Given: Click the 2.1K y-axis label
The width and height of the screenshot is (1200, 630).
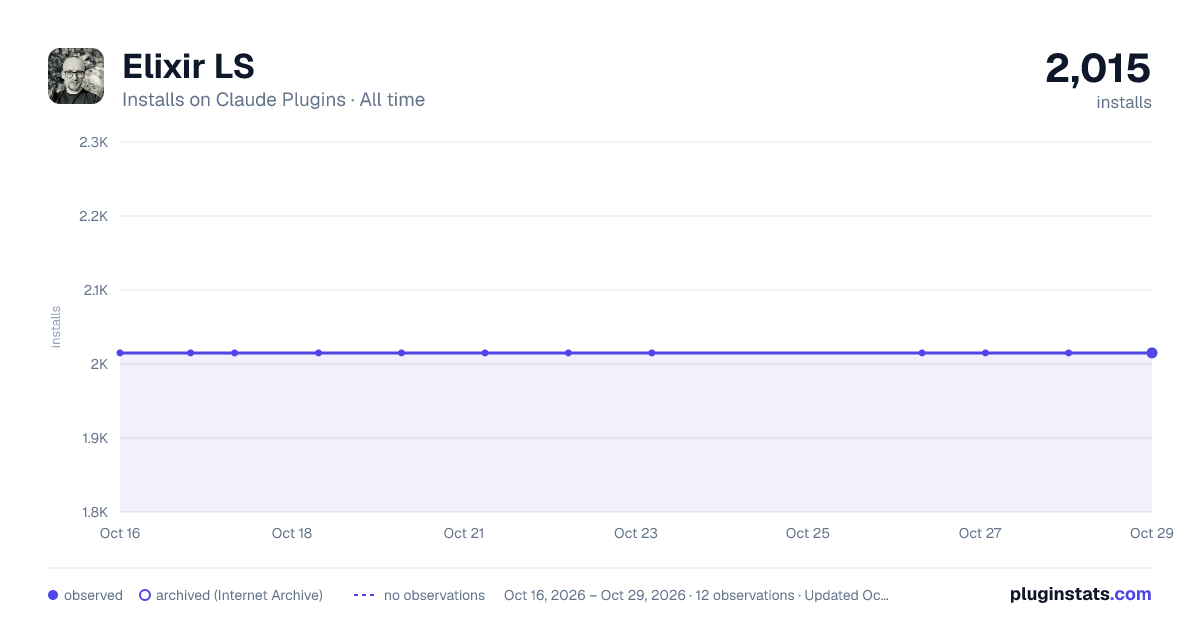Looking at the screenshot, I should pos(94,290).
